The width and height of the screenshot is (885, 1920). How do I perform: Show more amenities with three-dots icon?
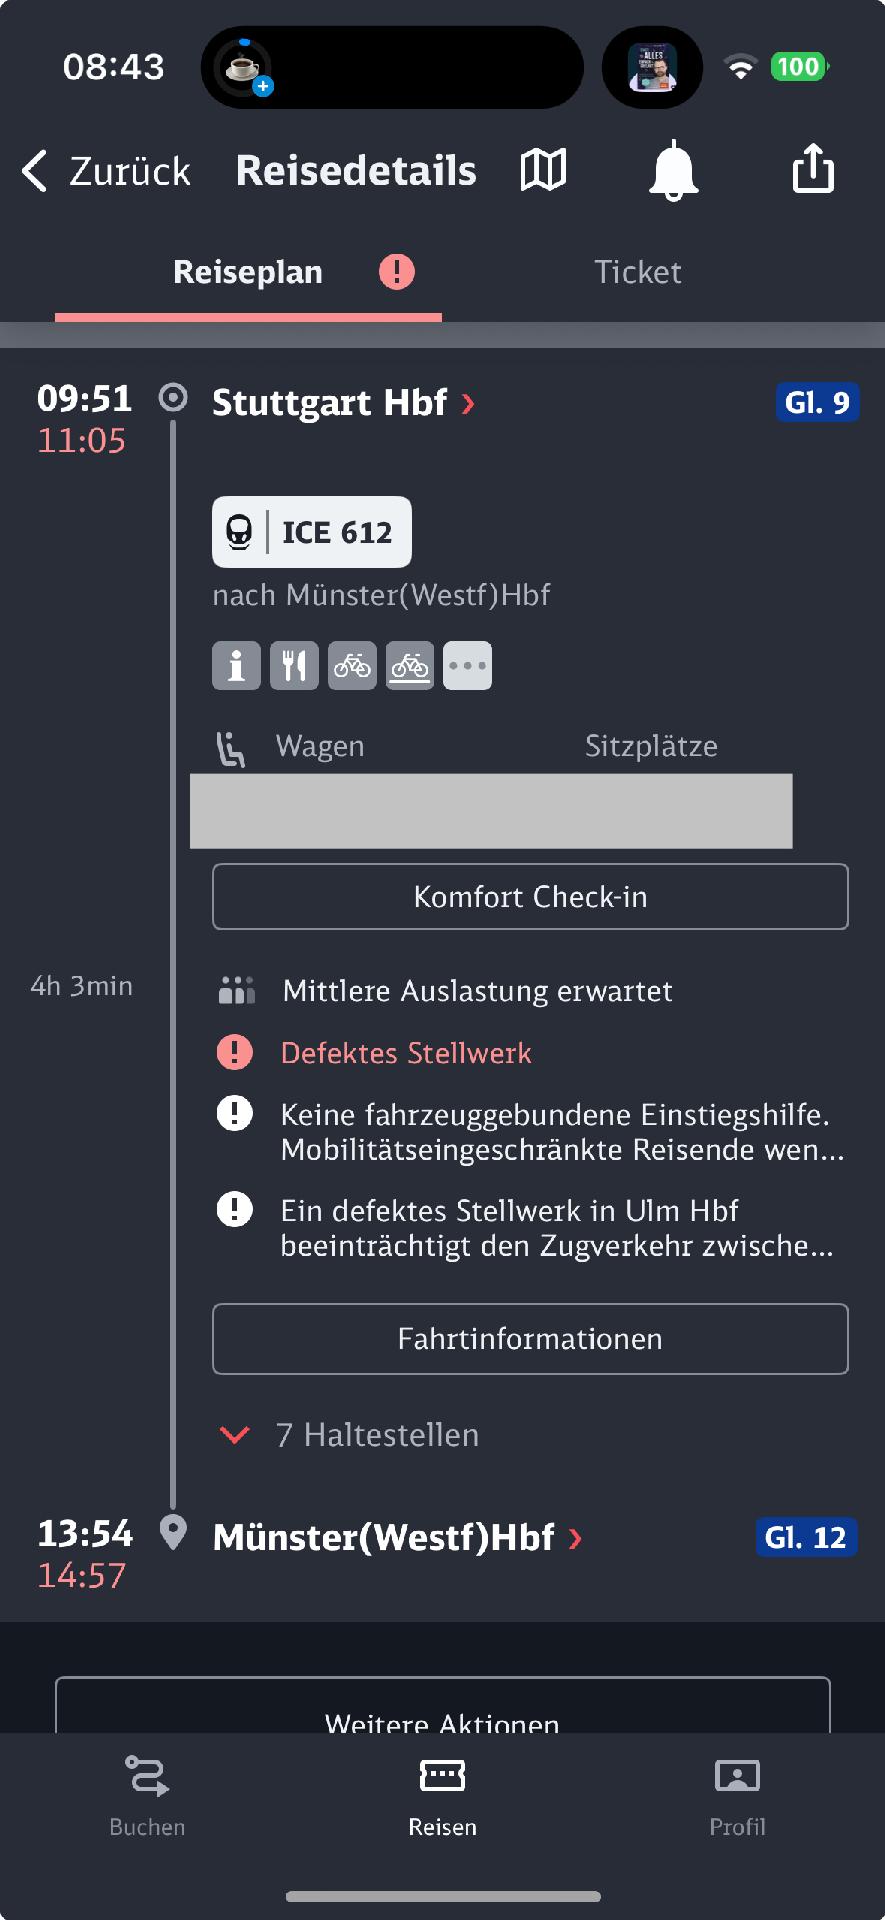tap(468, 665)
